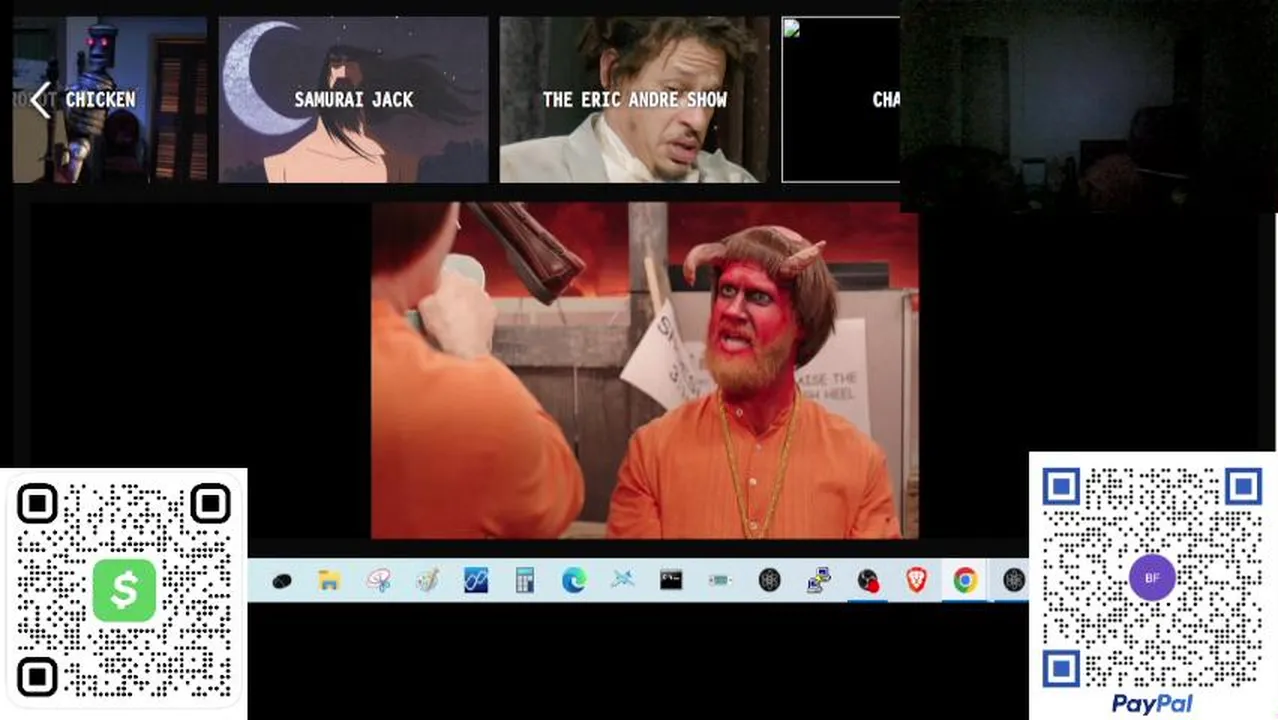1278x720 pixels.
Task: Click the Cash App QR code
Action: click(x=124, y=592)
